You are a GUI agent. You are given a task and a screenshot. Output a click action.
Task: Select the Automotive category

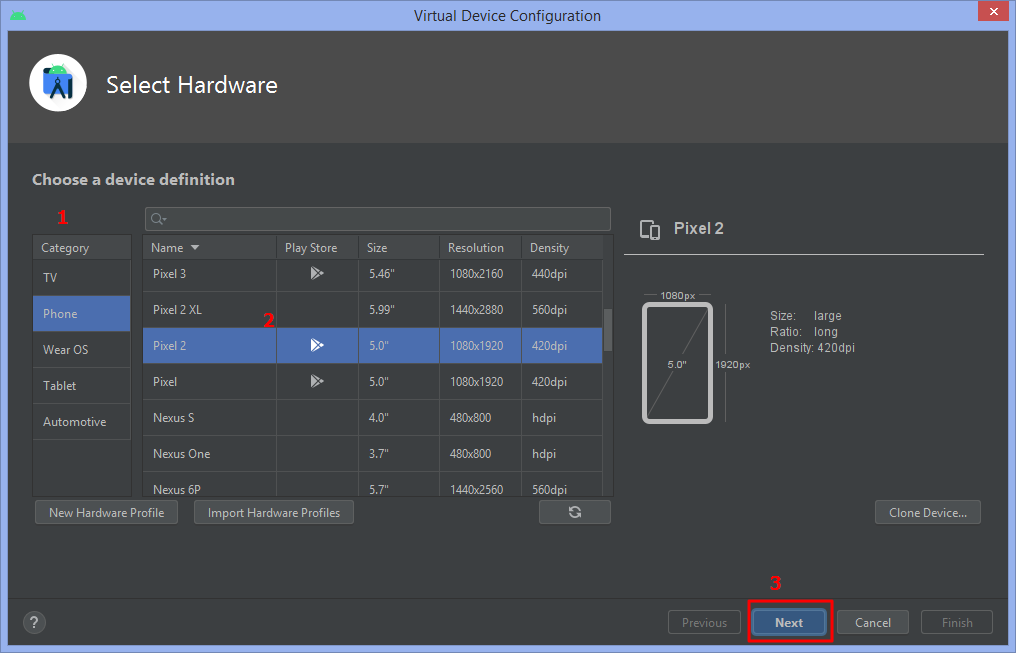click(x=82, y=422)
